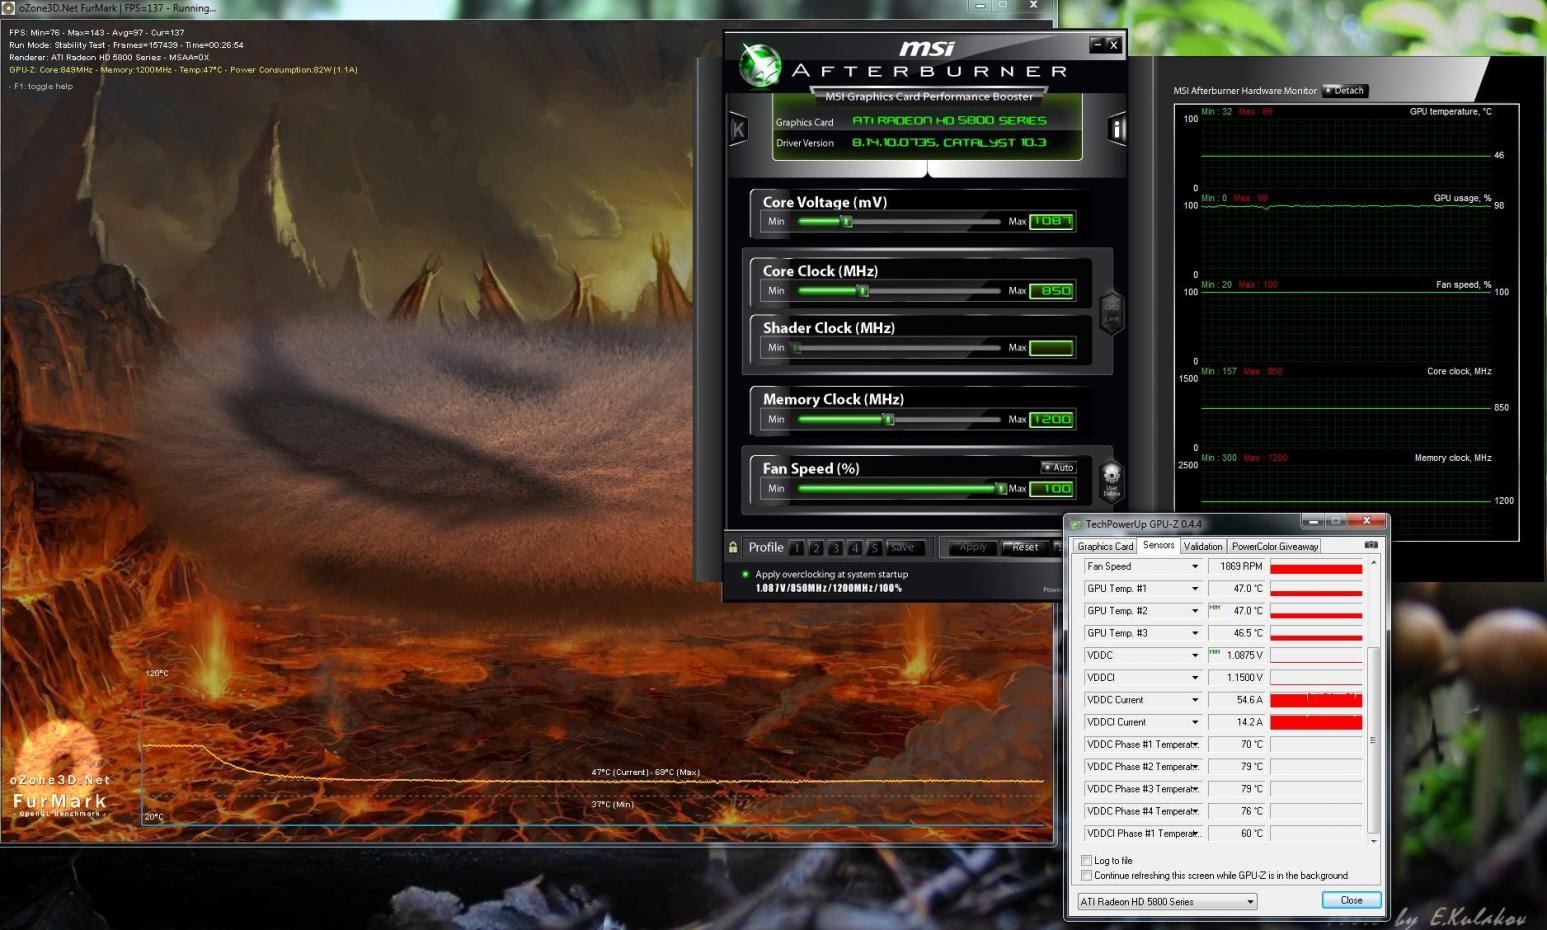Click the Apply button in Afterburner
The image size is (1547, 930).
pyautogui.click(x=973, y=547)
